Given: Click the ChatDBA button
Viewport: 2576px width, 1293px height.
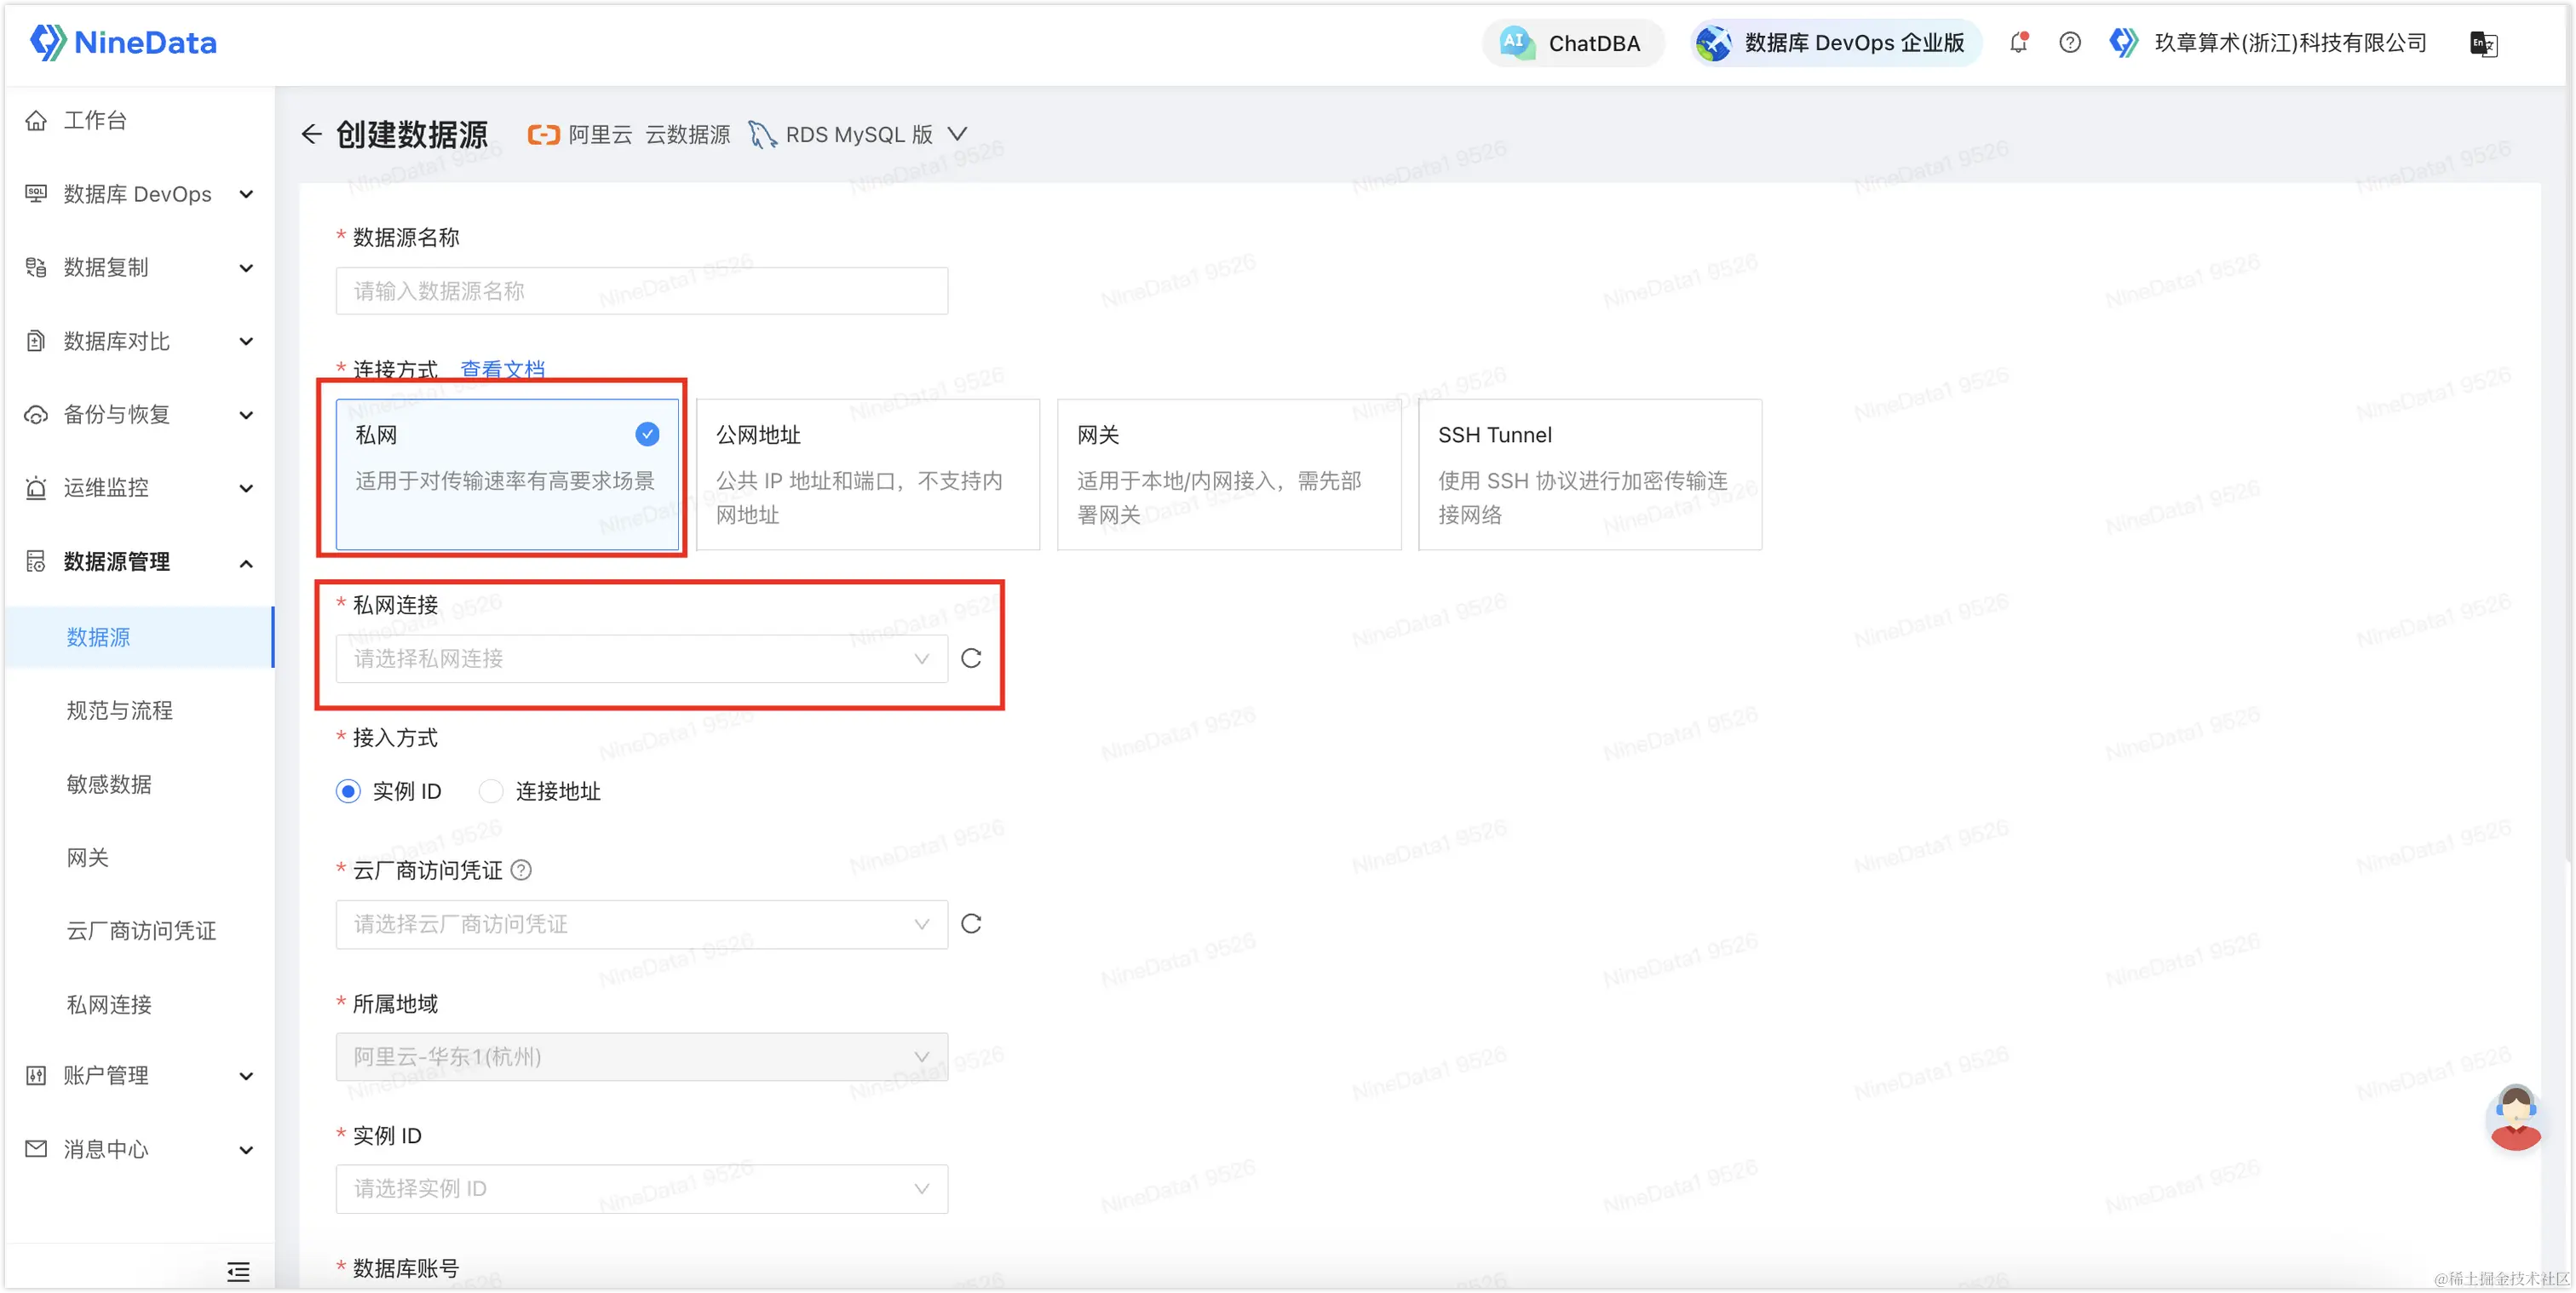Looking at the screenshot, I should tap(1573, 43).
